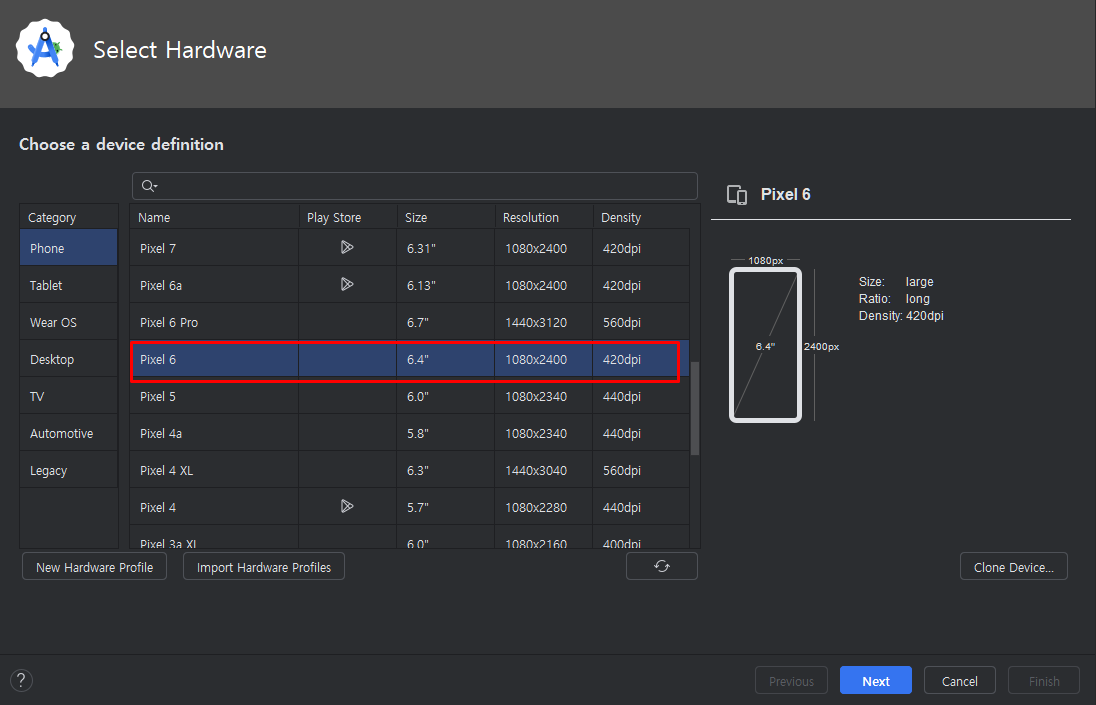Select the Pixel 5 device row
The height and width of the screenshot is (705, 1096).
pos(410,396)
